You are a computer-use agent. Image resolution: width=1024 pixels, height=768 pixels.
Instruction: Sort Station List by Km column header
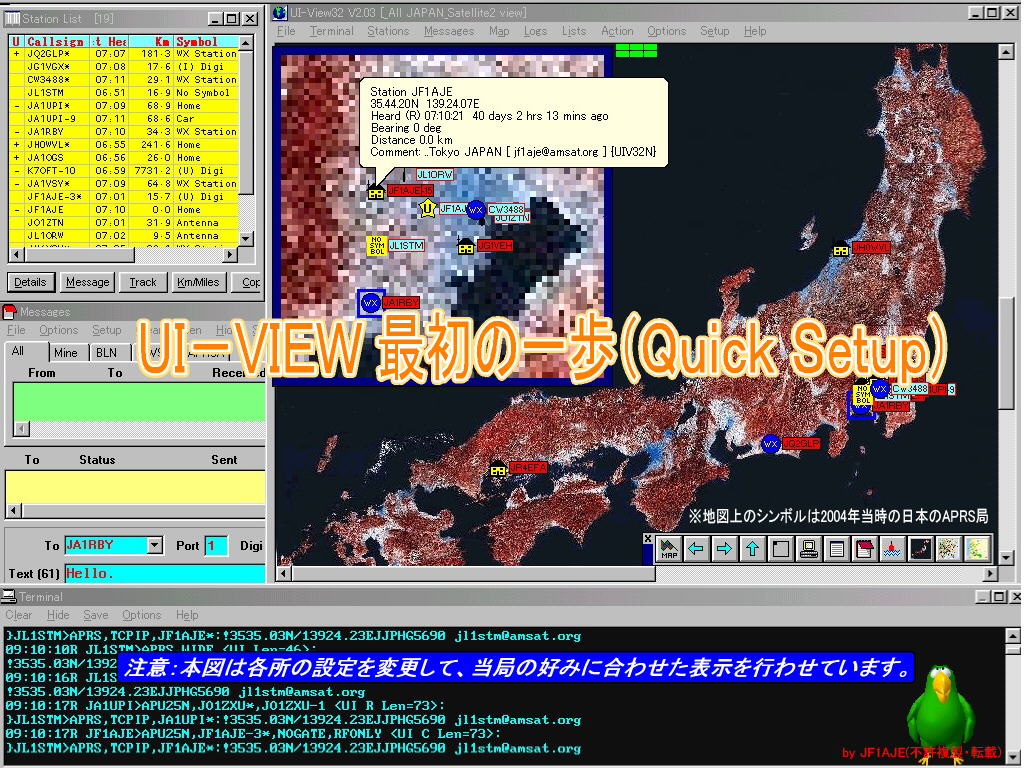(150, 41)
